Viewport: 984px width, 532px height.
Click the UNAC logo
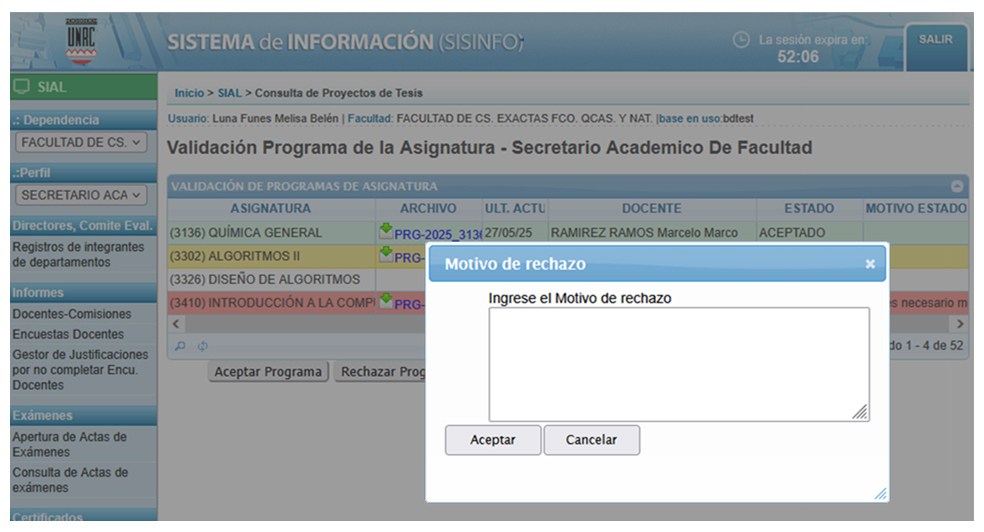click(x=82, y=41)
